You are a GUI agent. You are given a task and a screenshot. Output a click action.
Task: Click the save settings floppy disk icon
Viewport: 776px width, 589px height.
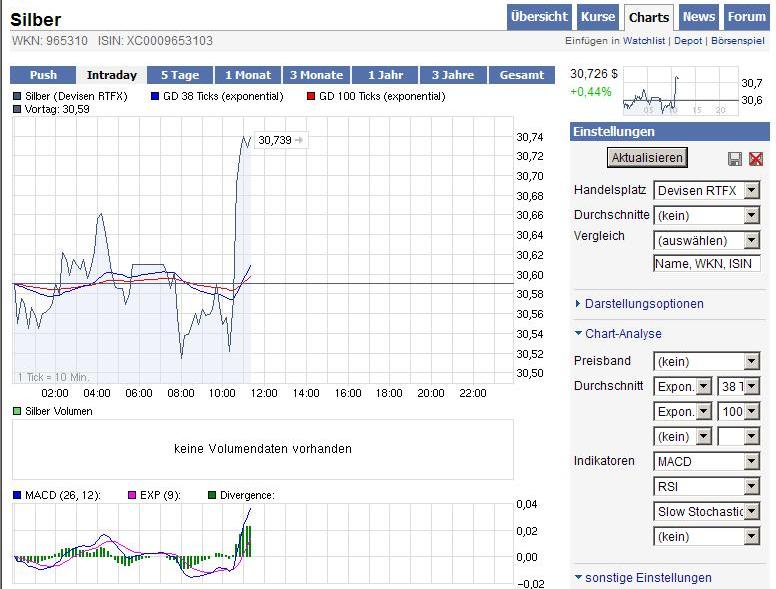click(735, 159)
